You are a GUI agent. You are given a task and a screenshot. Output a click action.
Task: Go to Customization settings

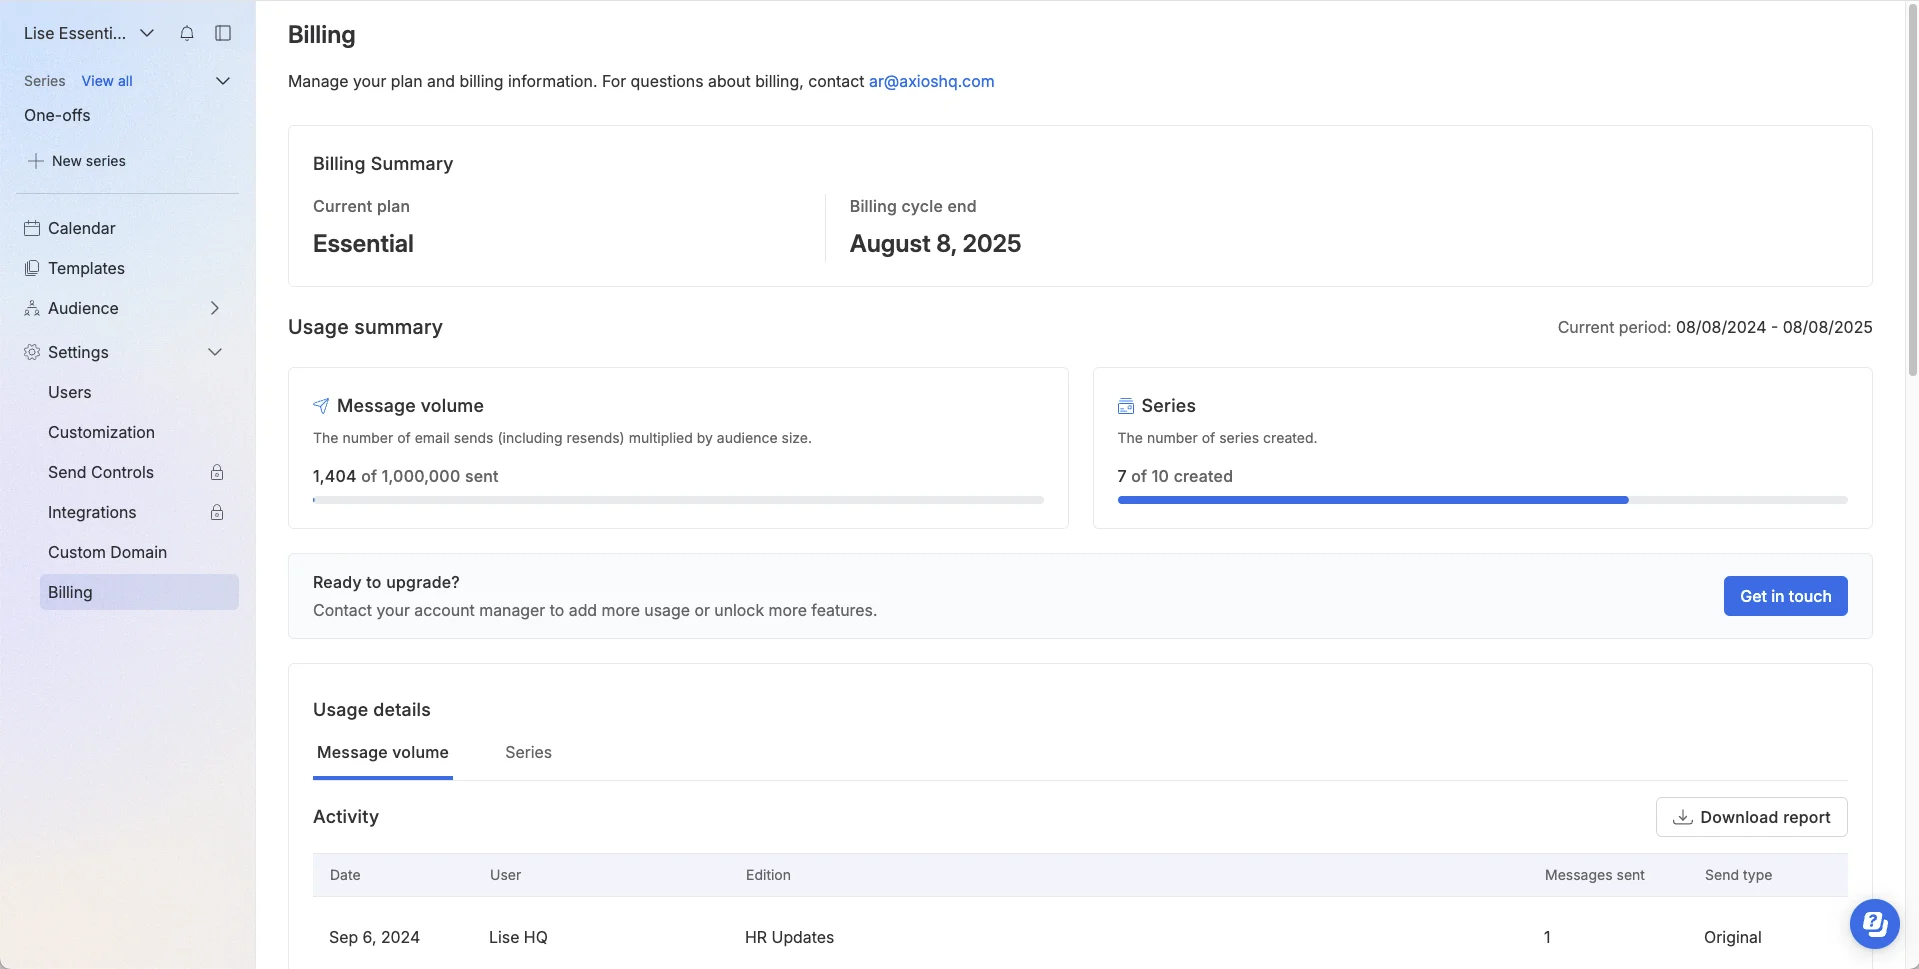pos(101,432)
